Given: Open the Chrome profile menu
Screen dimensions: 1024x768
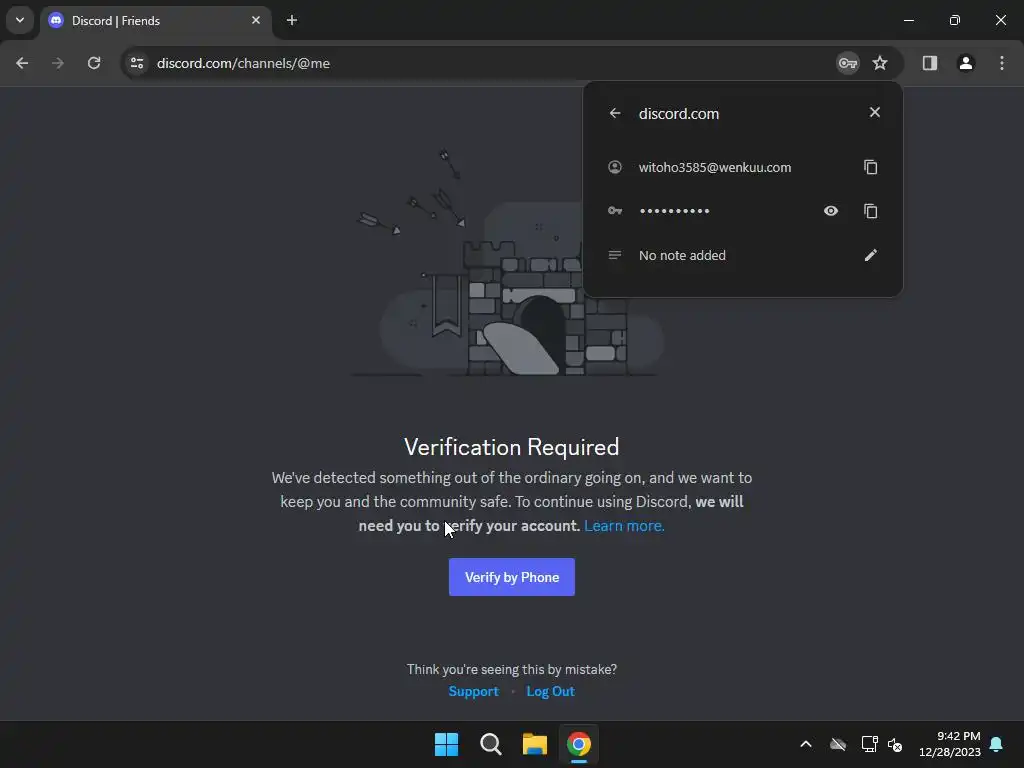Looking at the screenshot, I should coord(966,63).
